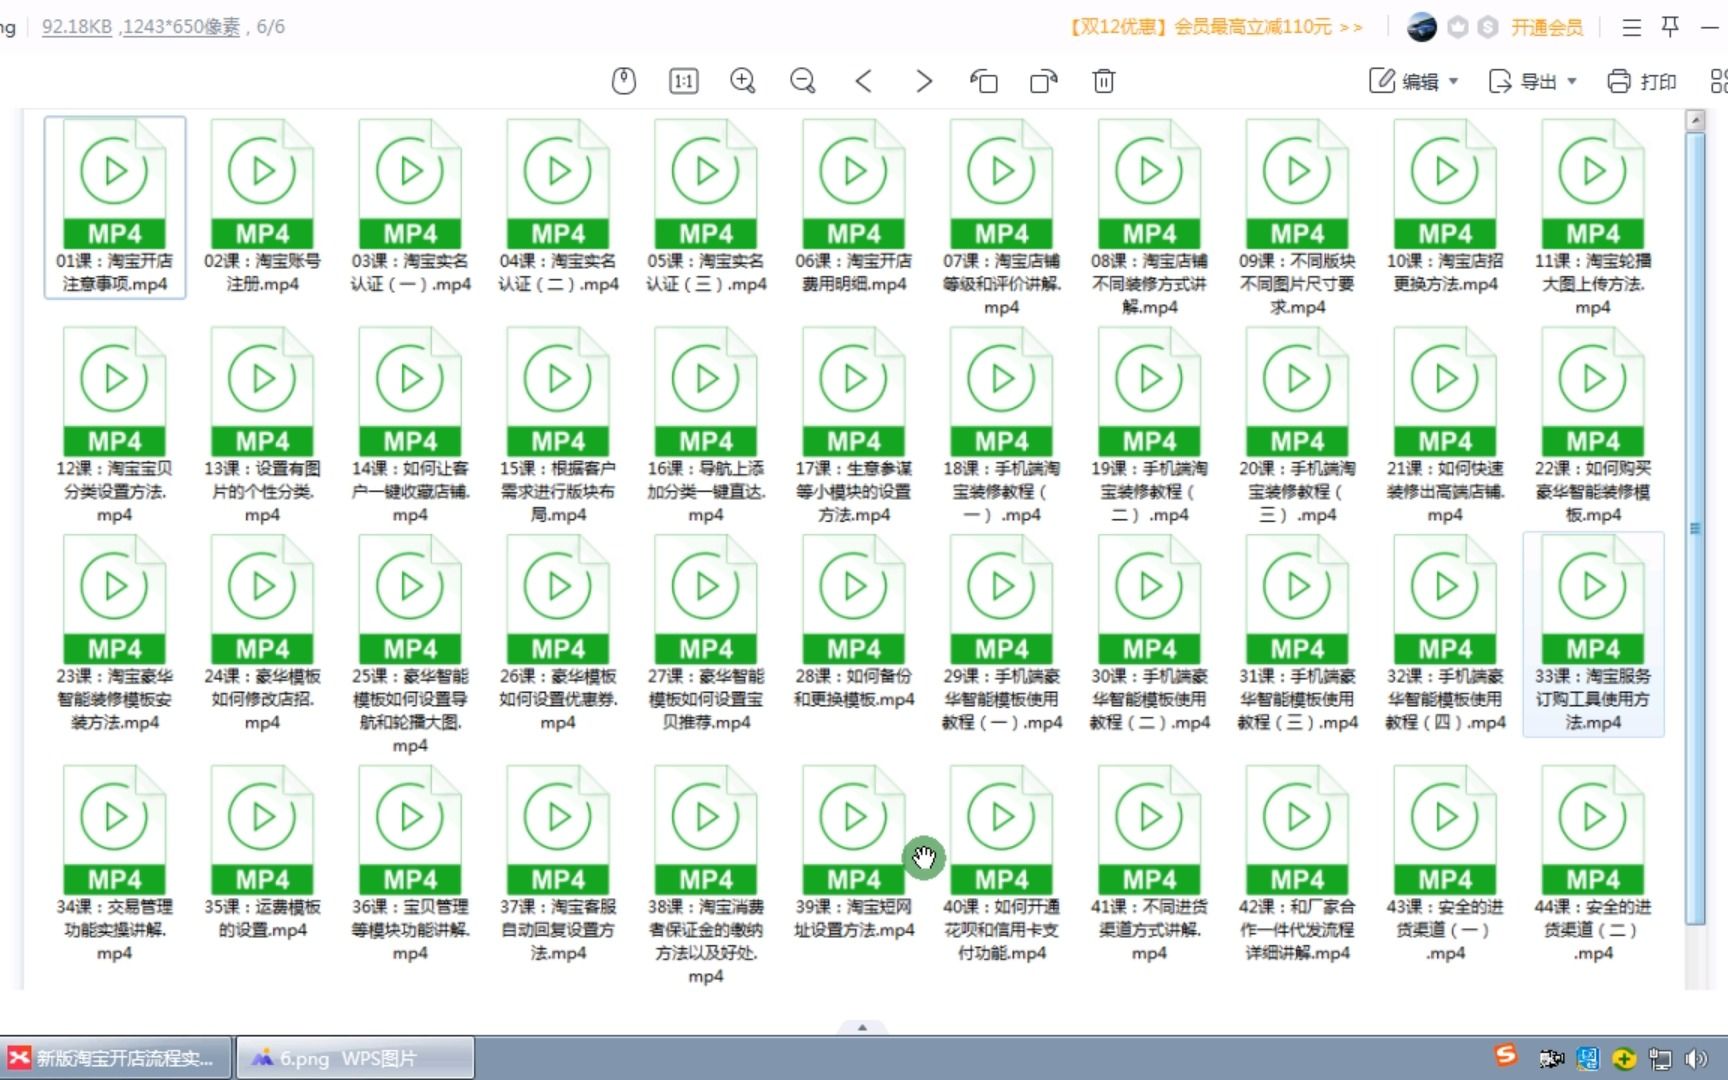
Task: Zoom out of the image
Action: click(803, 81)
